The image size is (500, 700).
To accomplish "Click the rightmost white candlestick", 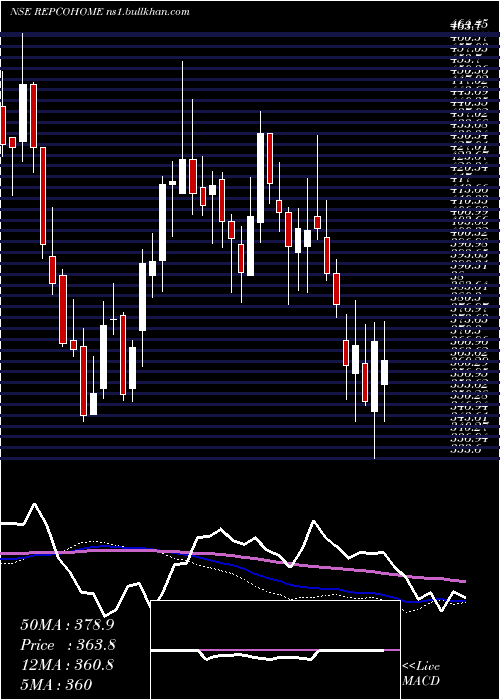I will point(384,372).
